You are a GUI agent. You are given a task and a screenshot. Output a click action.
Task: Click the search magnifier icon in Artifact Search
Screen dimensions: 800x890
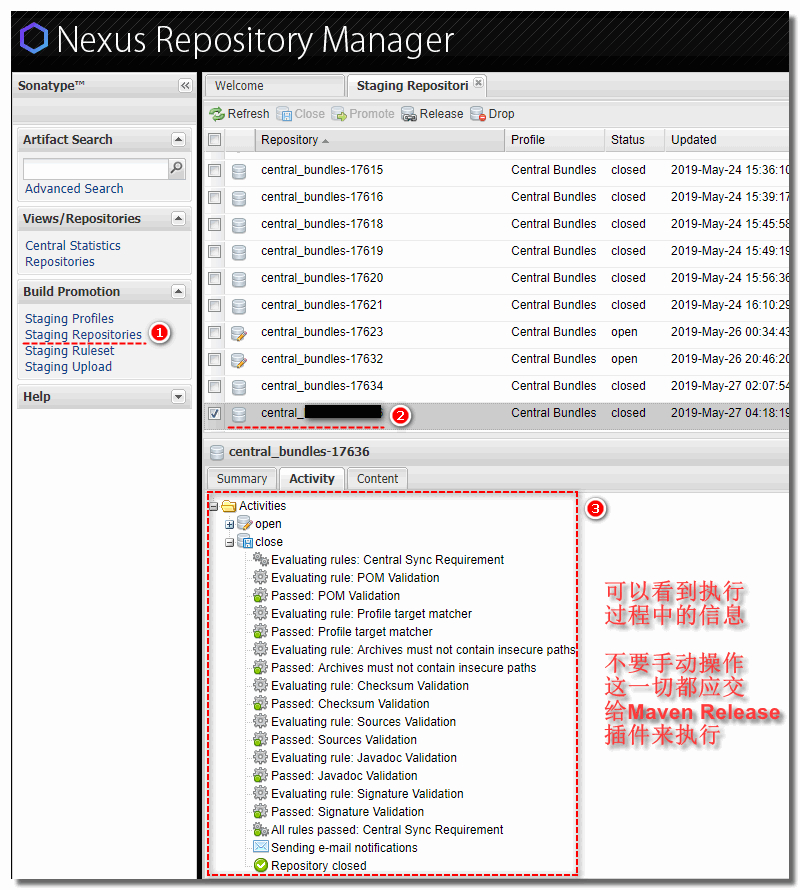[177, 168]
